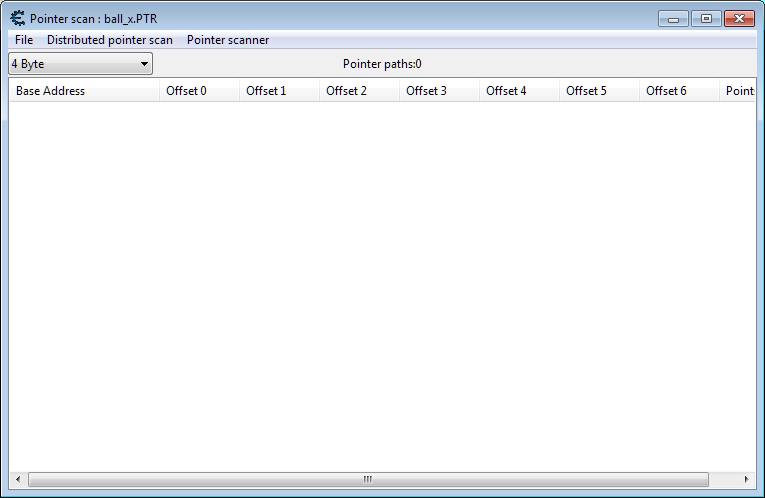This screenshot has width=765, height=498.
Task: Click the partially visible Points column header
Action: pyautogui.click(x=738, y=91)
